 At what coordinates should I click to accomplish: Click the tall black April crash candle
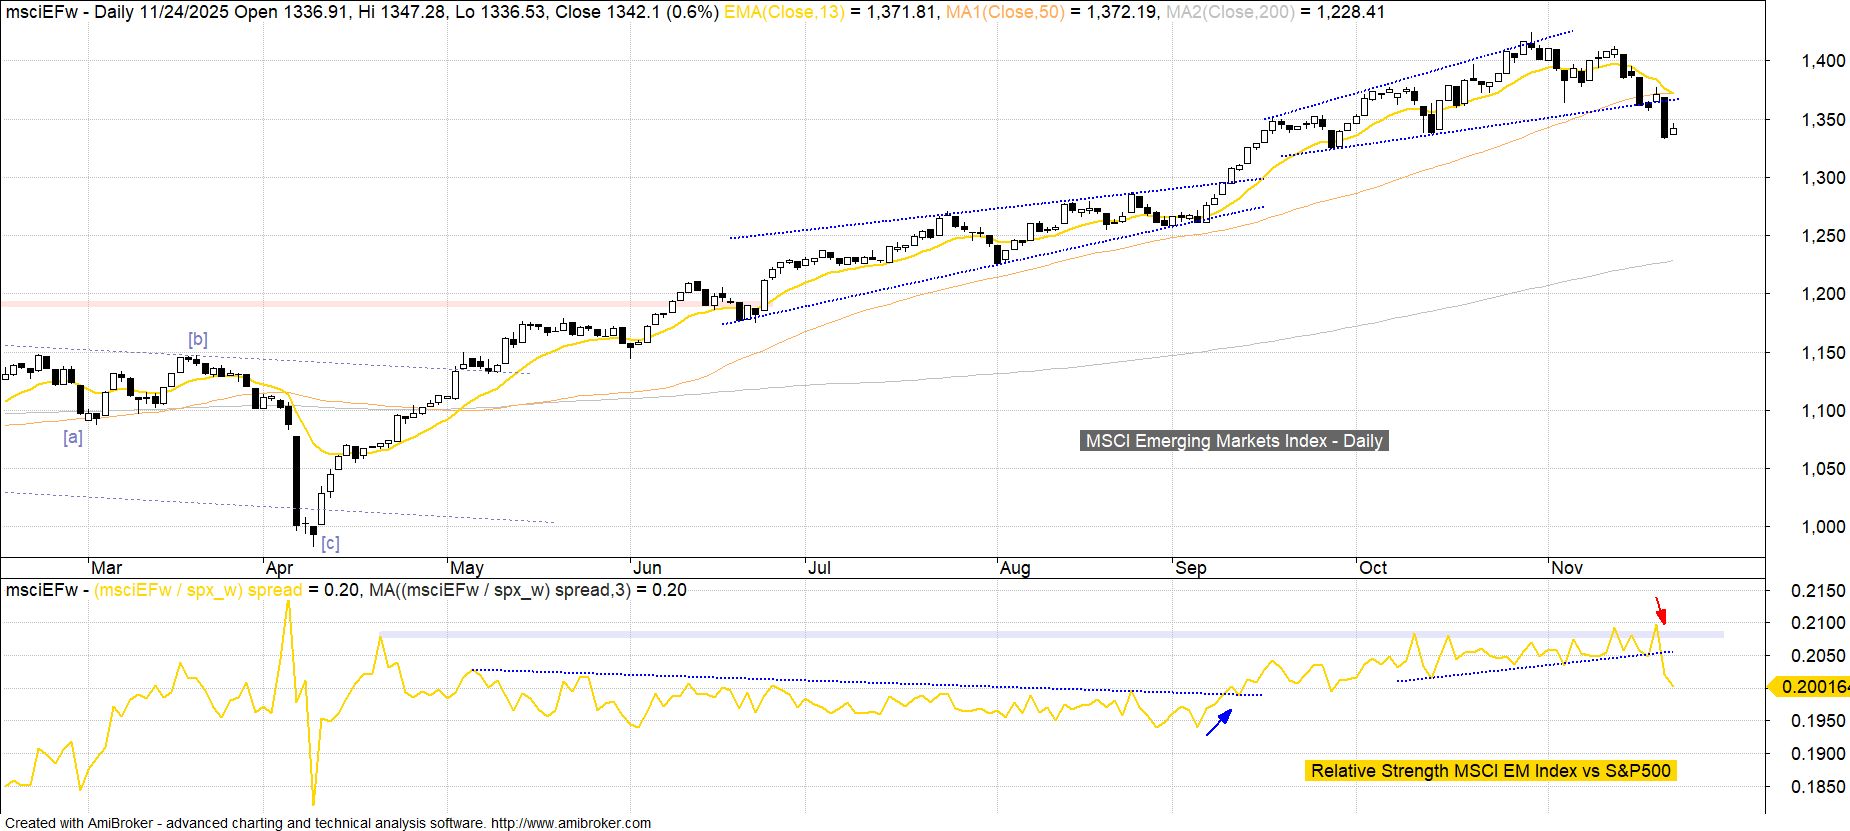point(296,480)
